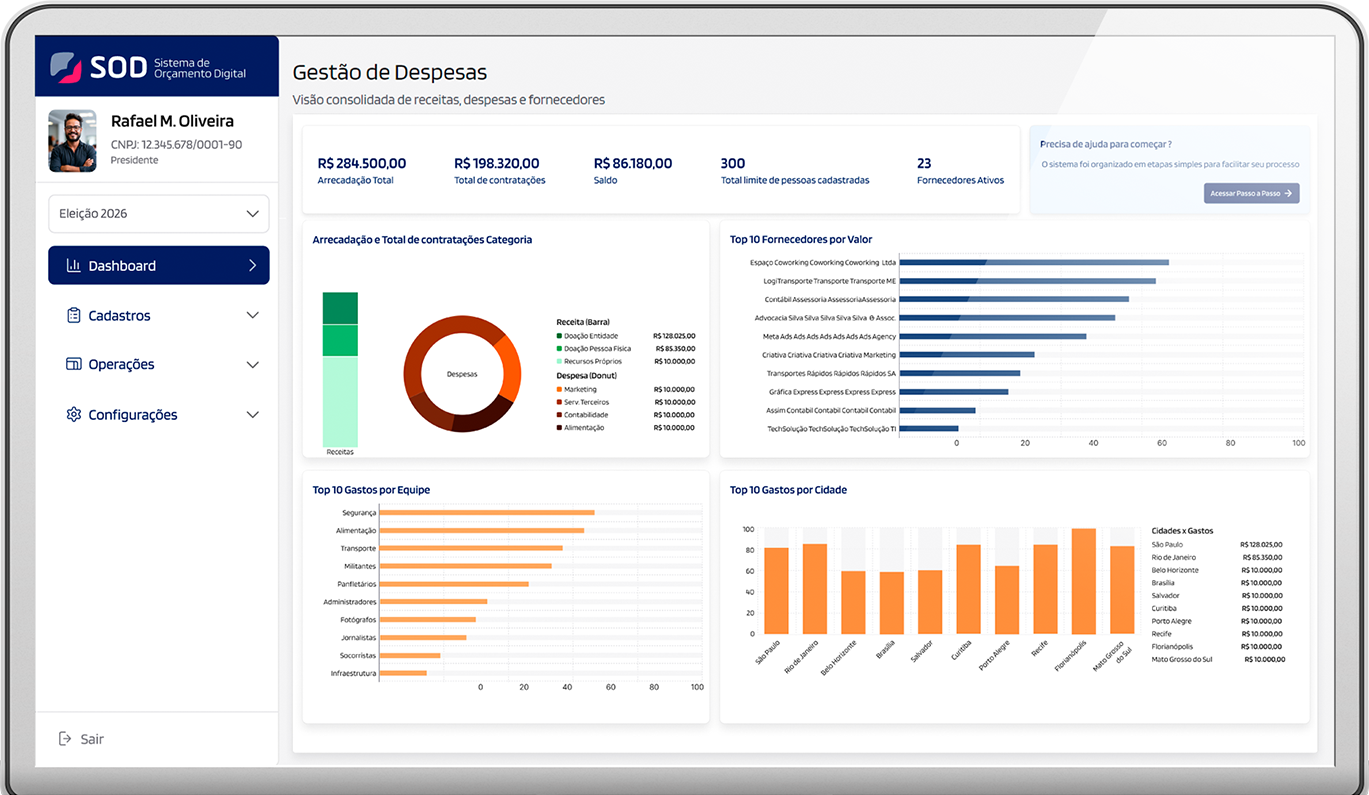
Task: Click Rafael M. Oliveira profile photo
Action: click(x=73, y=141)
